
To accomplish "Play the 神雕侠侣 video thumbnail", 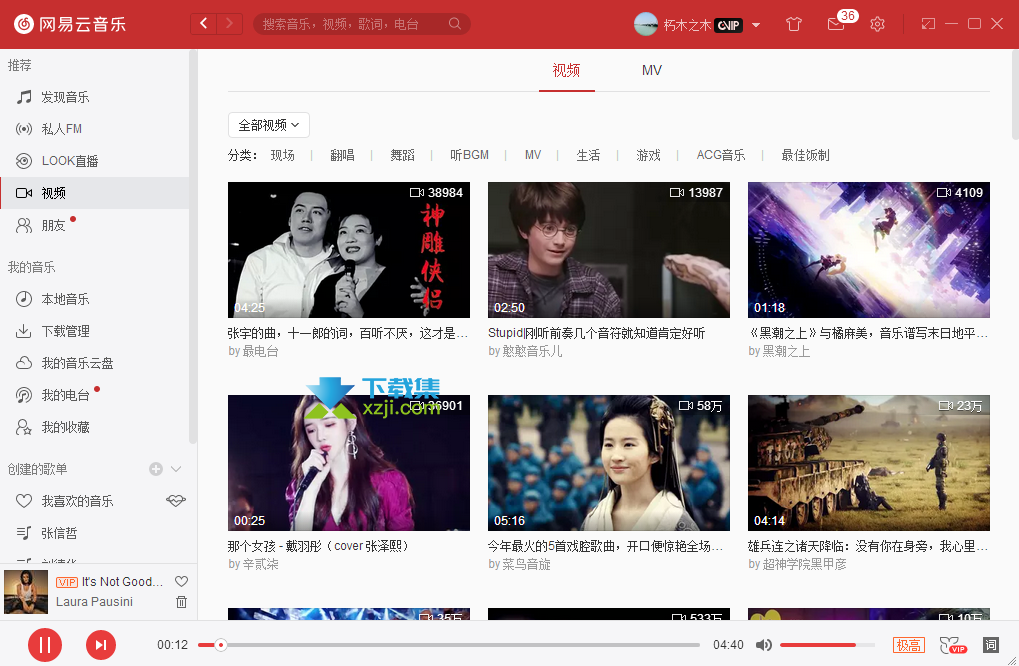I will click(x=349, y=250).
